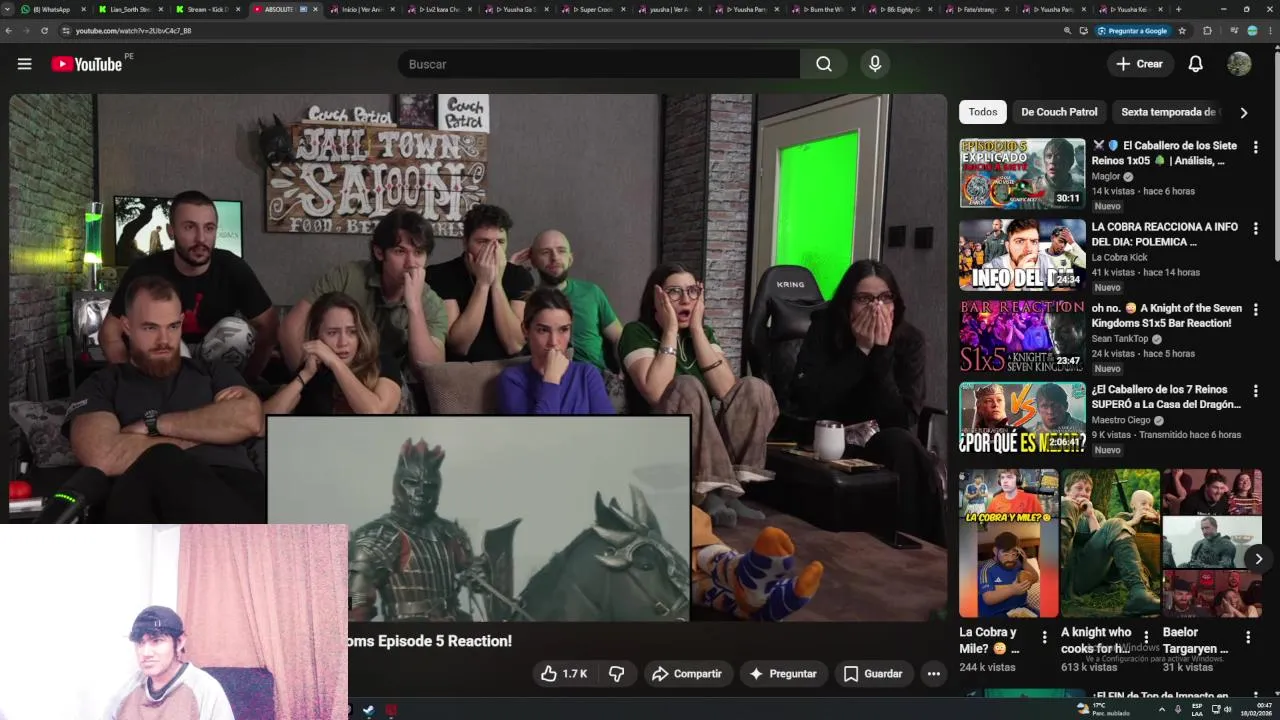The height and width of the screenshot is (720, 1280).
Task: Go back with the browser back arrow
Action: (9, 31)
